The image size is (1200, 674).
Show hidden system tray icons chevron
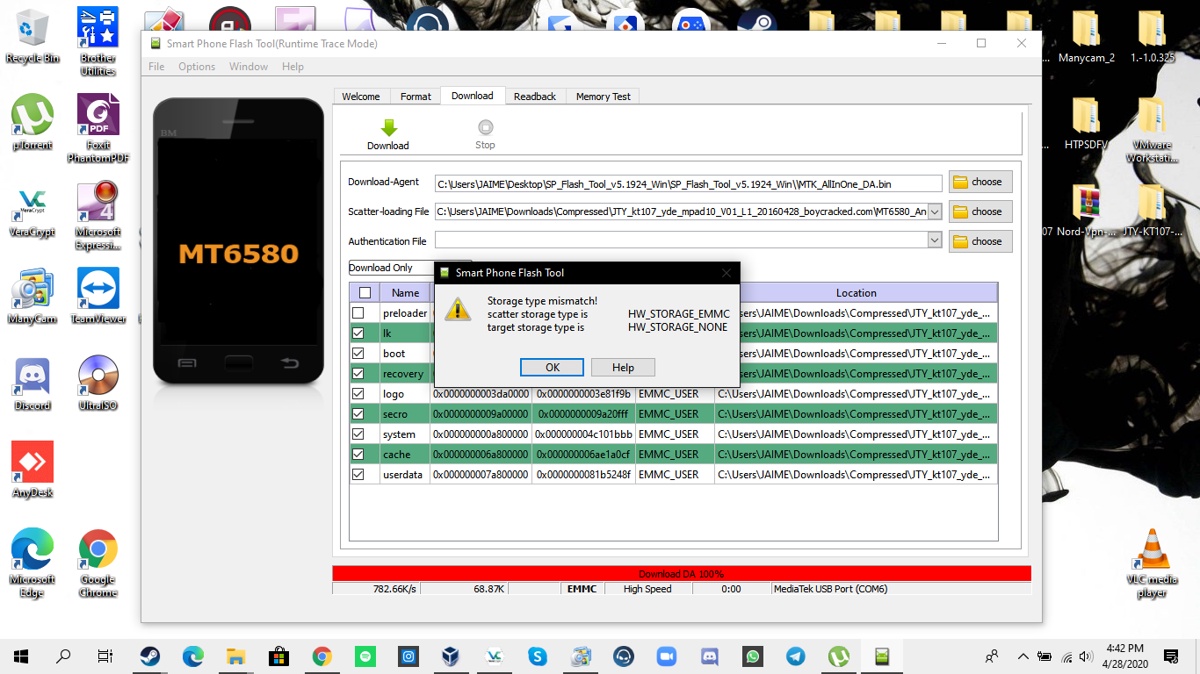[1022, 656]
